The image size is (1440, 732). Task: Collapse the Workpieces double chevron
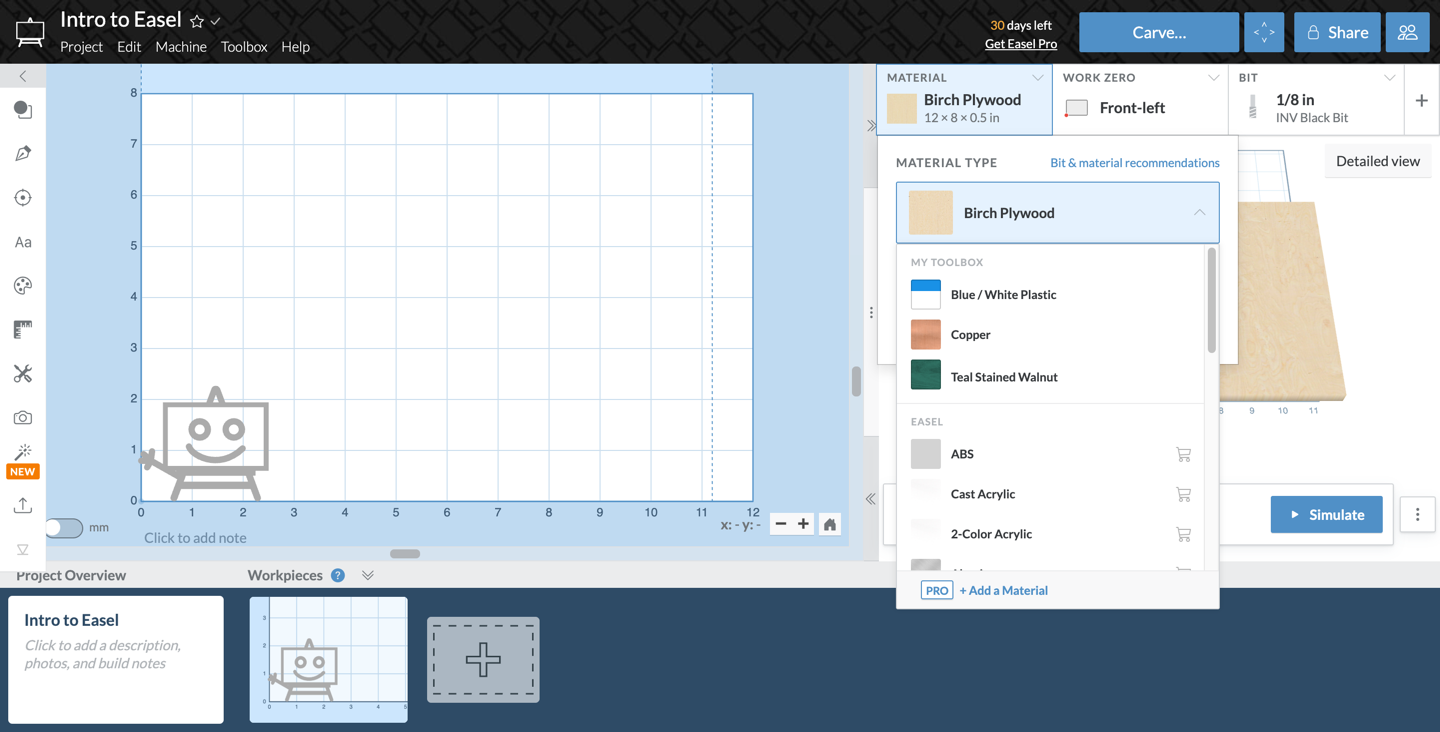[x=368, y=575]
